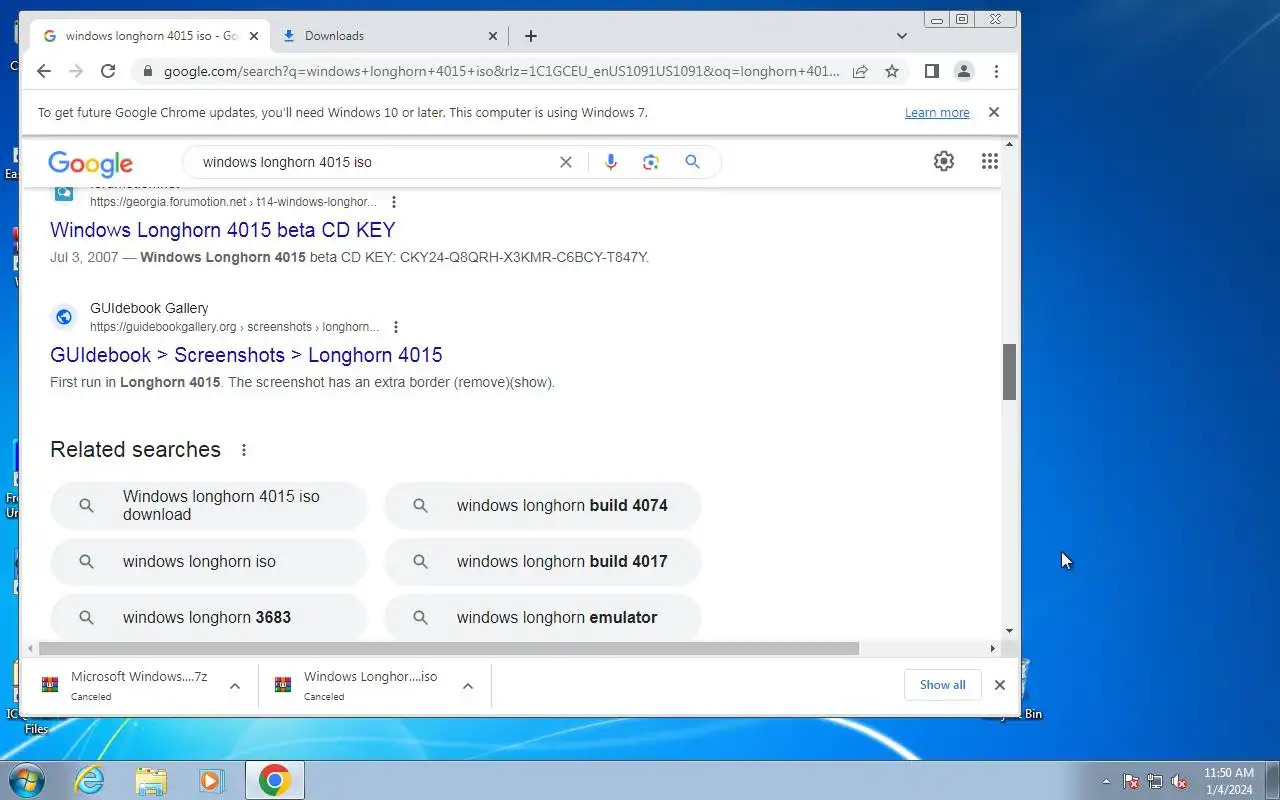Open Windows Media Player from taskbar
This screenshot has height=800, width=1280.
pyautogui.click(x=212, y=780)
